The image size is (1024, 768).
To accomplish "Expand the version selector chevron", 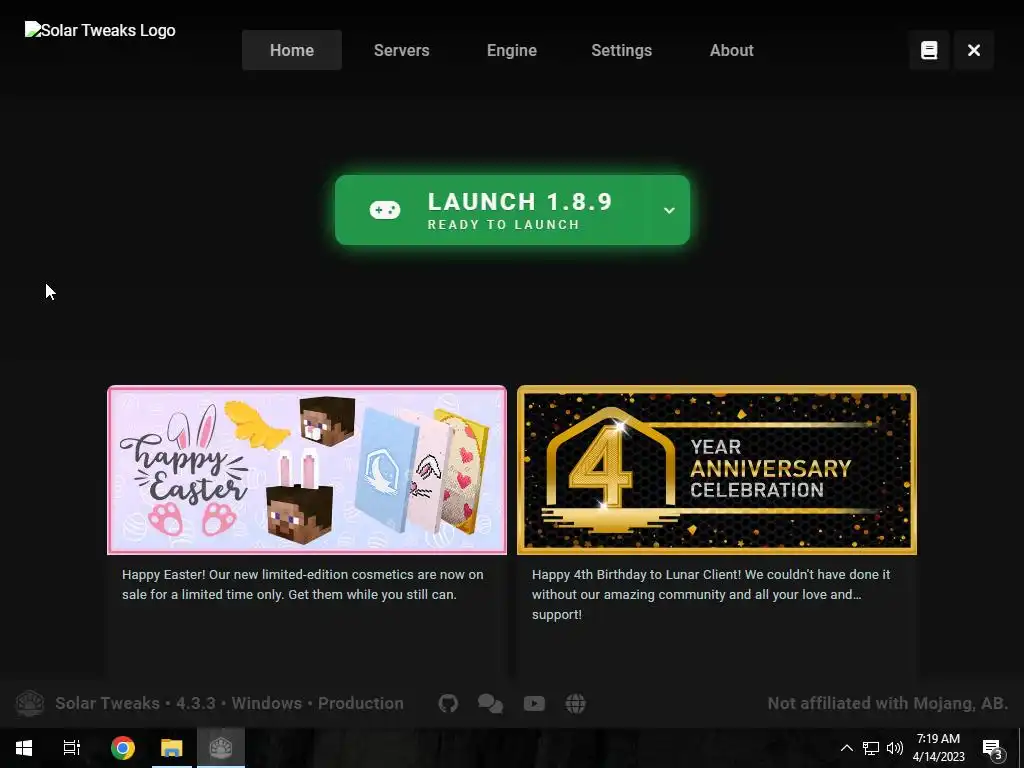I will 669,210.
